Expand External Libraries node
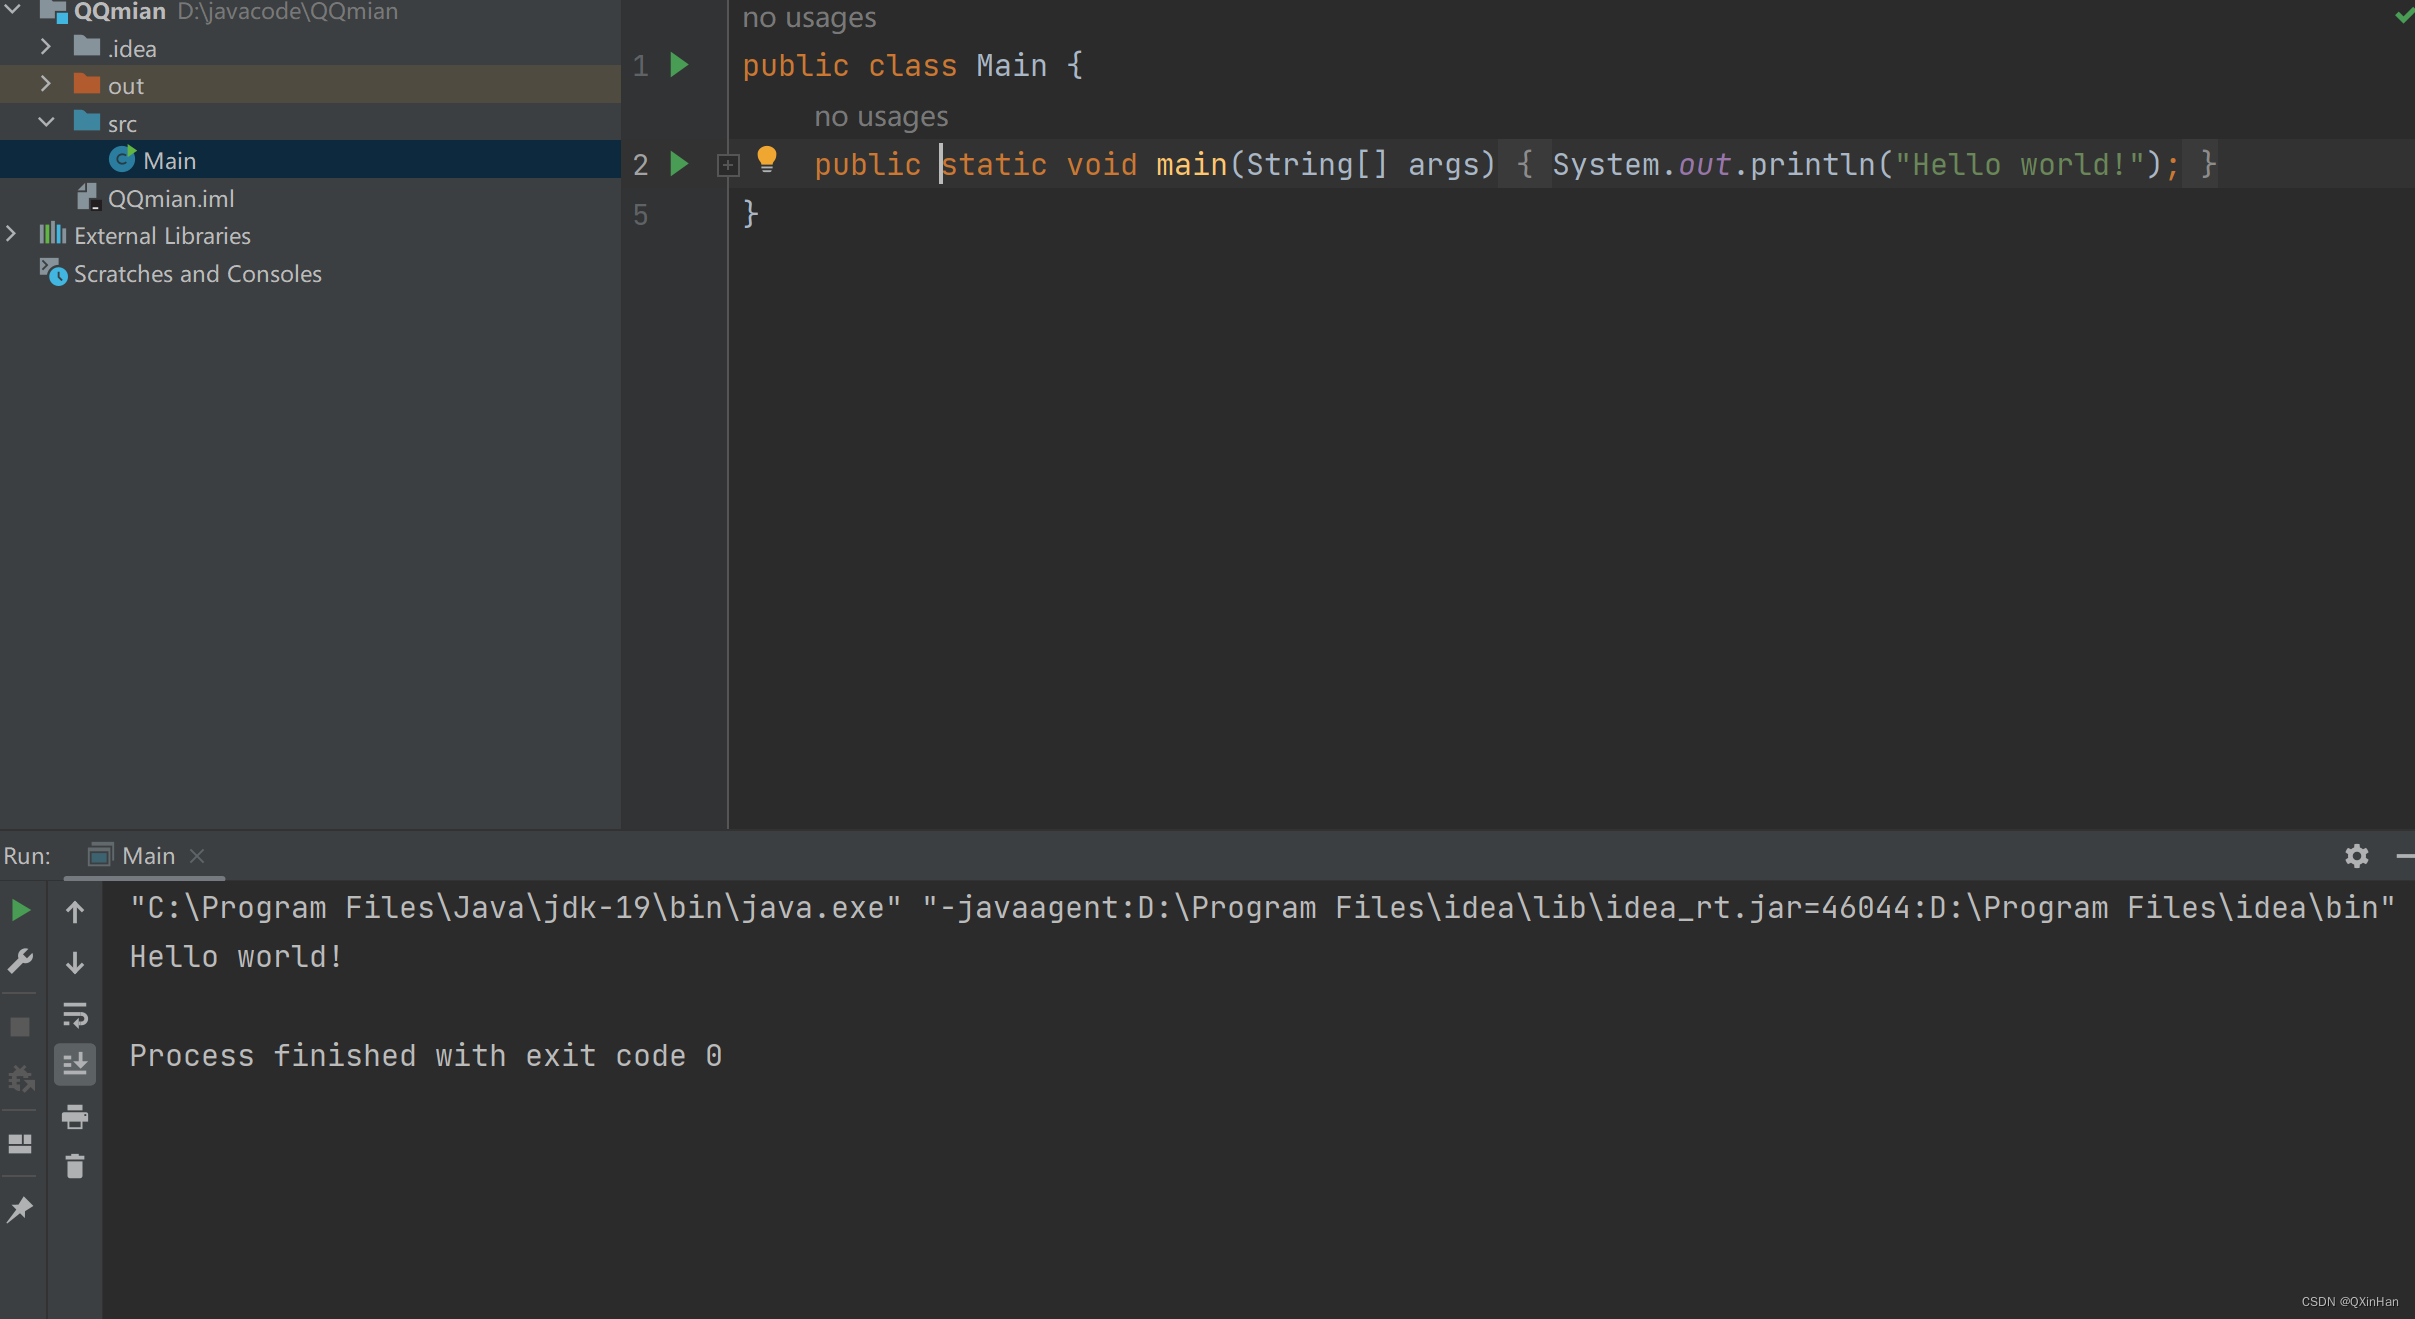 [11, 234]
